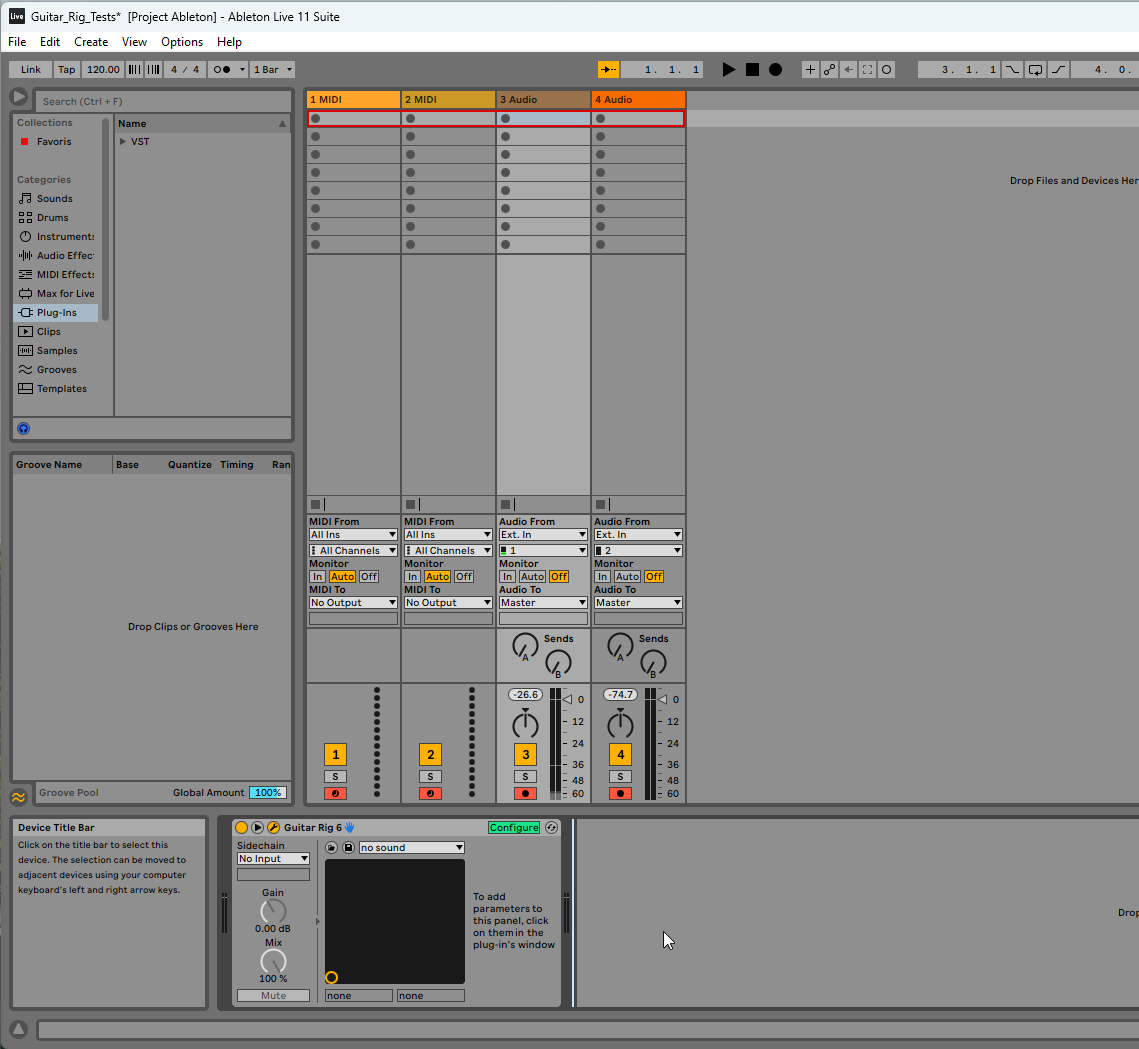Open track 1 MIDI From All Ins dropdown
The image size is (1139, 1049).
(x=353, y=535)
